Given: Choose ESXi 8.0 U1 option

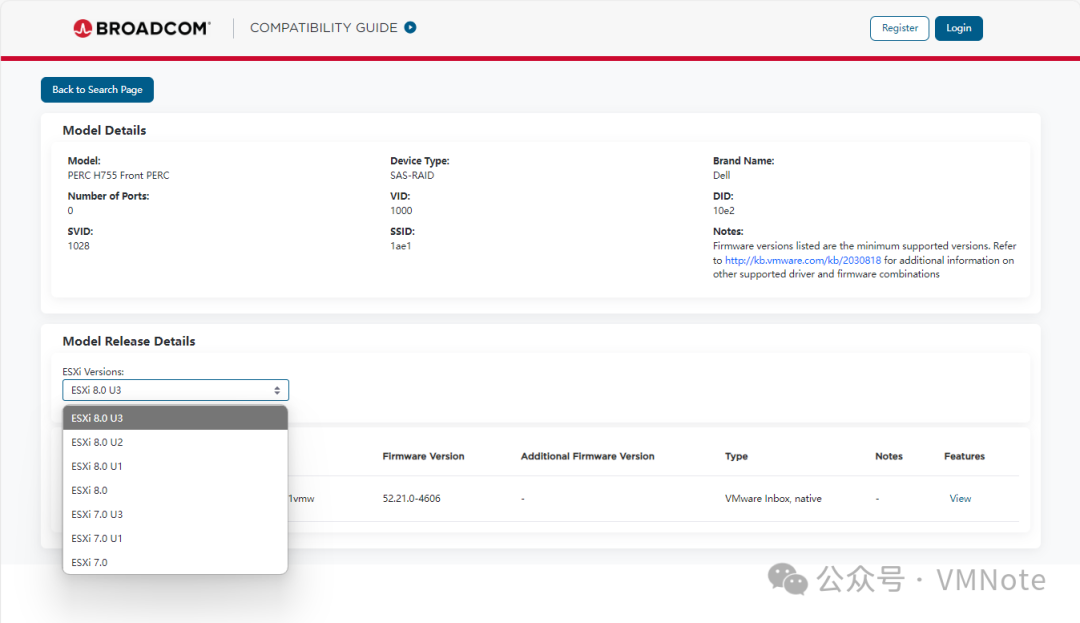Looking at the screenshot, I should tap(175, 466).
